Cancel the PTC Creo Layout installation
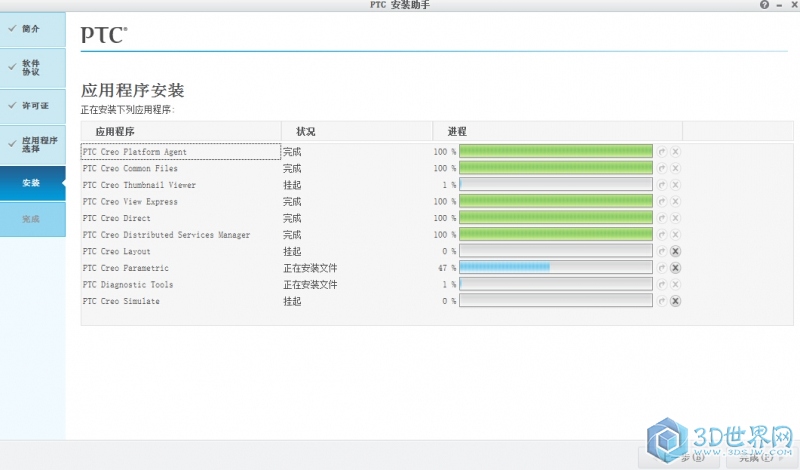The width and height of the screenshot is (800, 470). [676, 251]
